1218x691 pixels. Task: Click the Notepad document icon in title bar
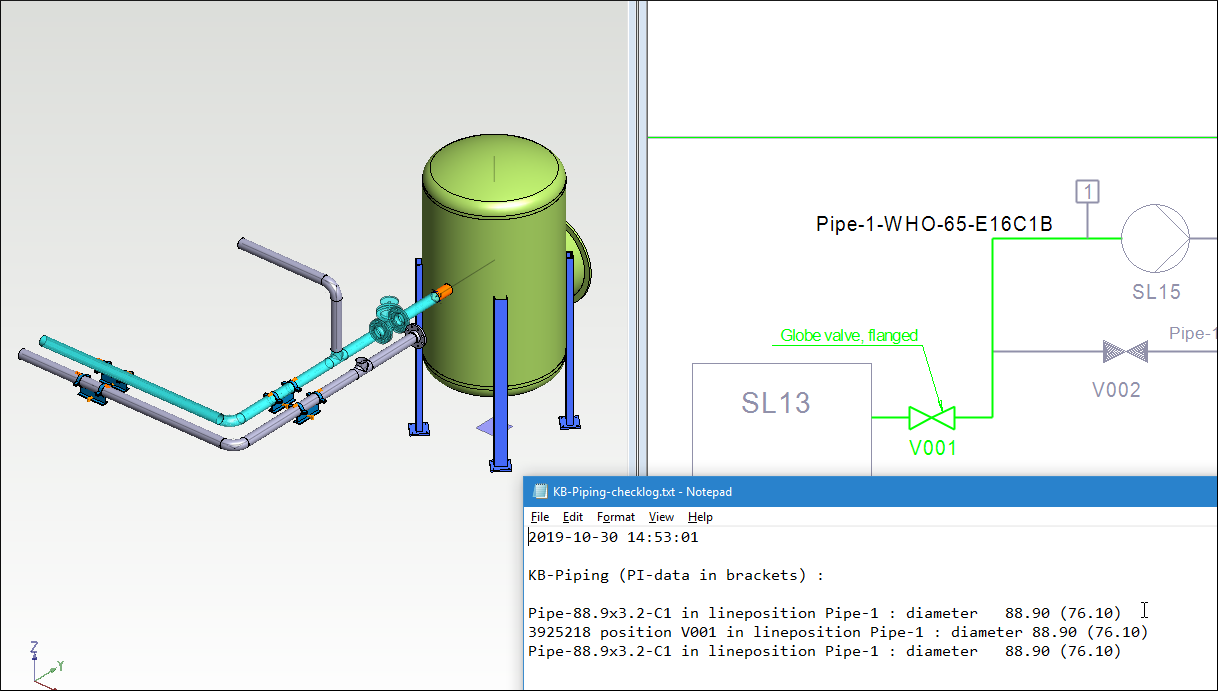540,492
